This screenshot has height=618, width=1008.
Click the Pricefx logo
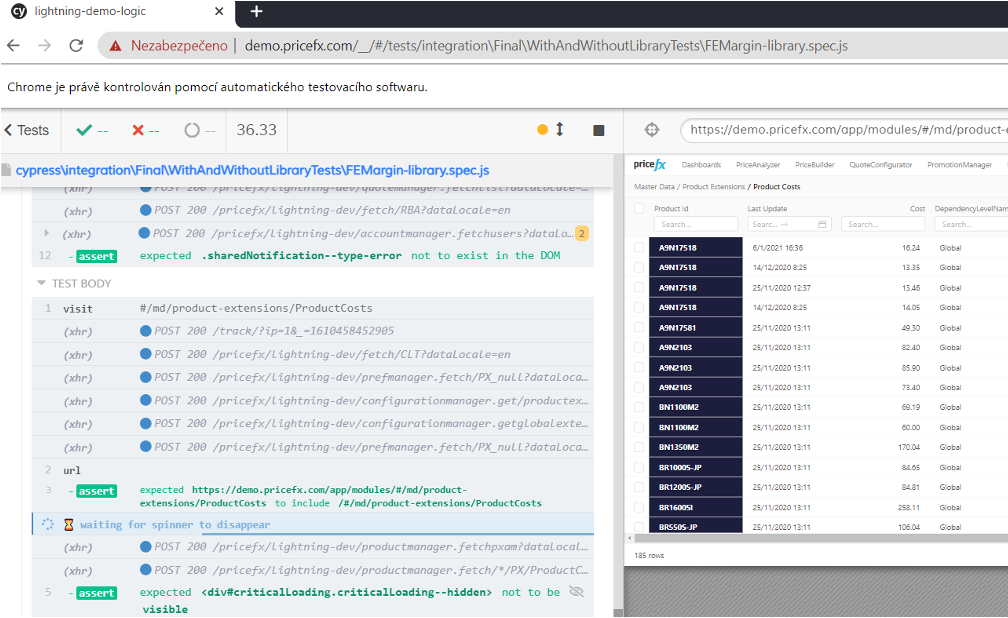[x=649, y=165]
